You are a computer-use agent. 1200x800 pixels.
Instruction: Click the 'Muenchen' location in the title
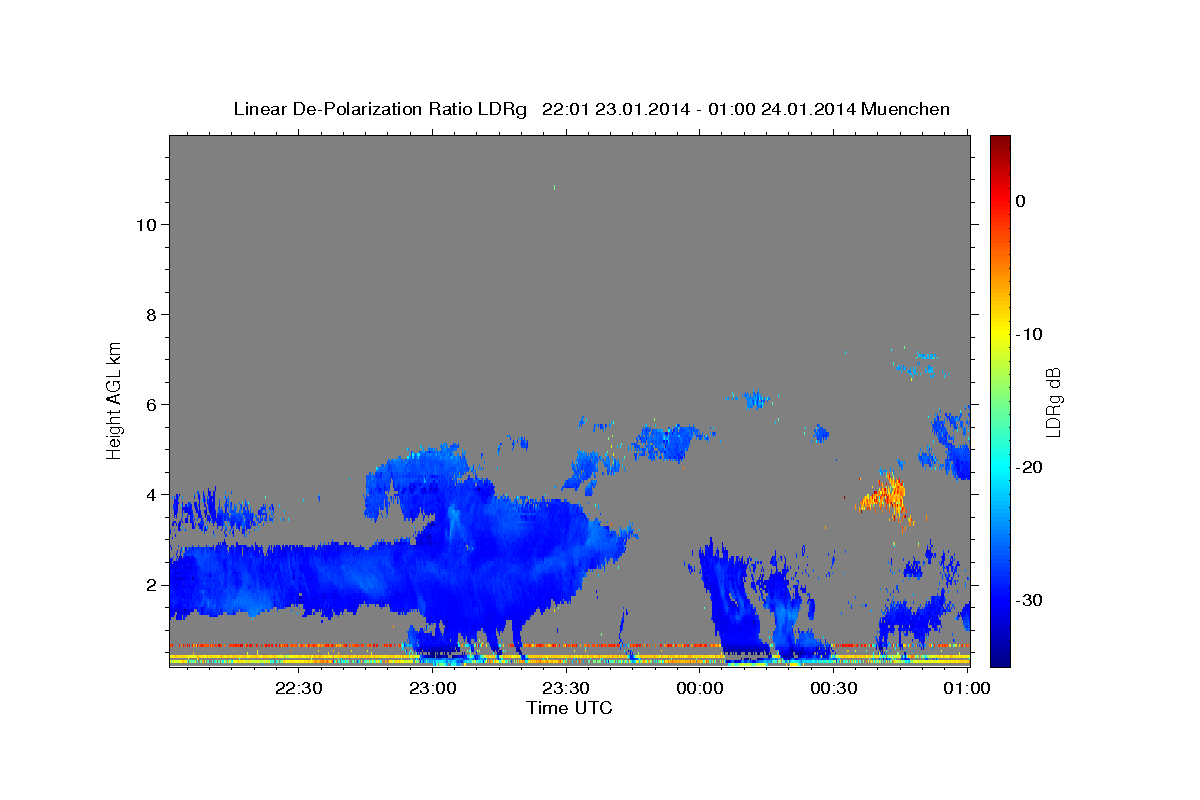point(906,109)
